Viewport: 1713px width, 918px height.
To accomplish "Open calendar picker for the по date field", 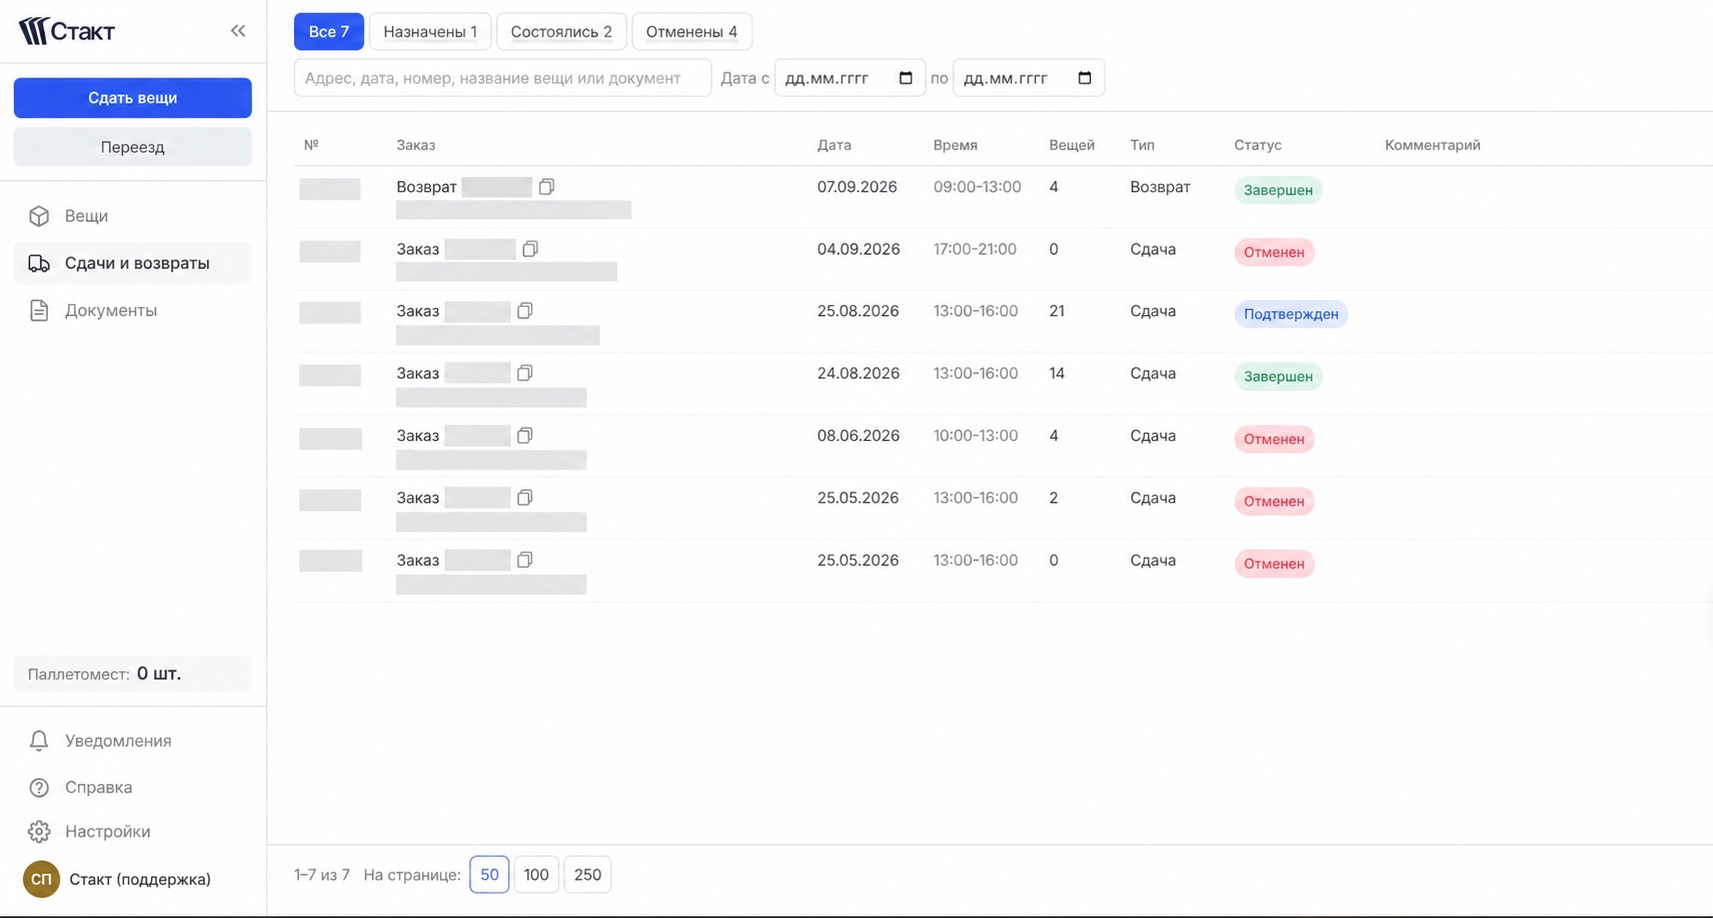I will coord(1085,78).
